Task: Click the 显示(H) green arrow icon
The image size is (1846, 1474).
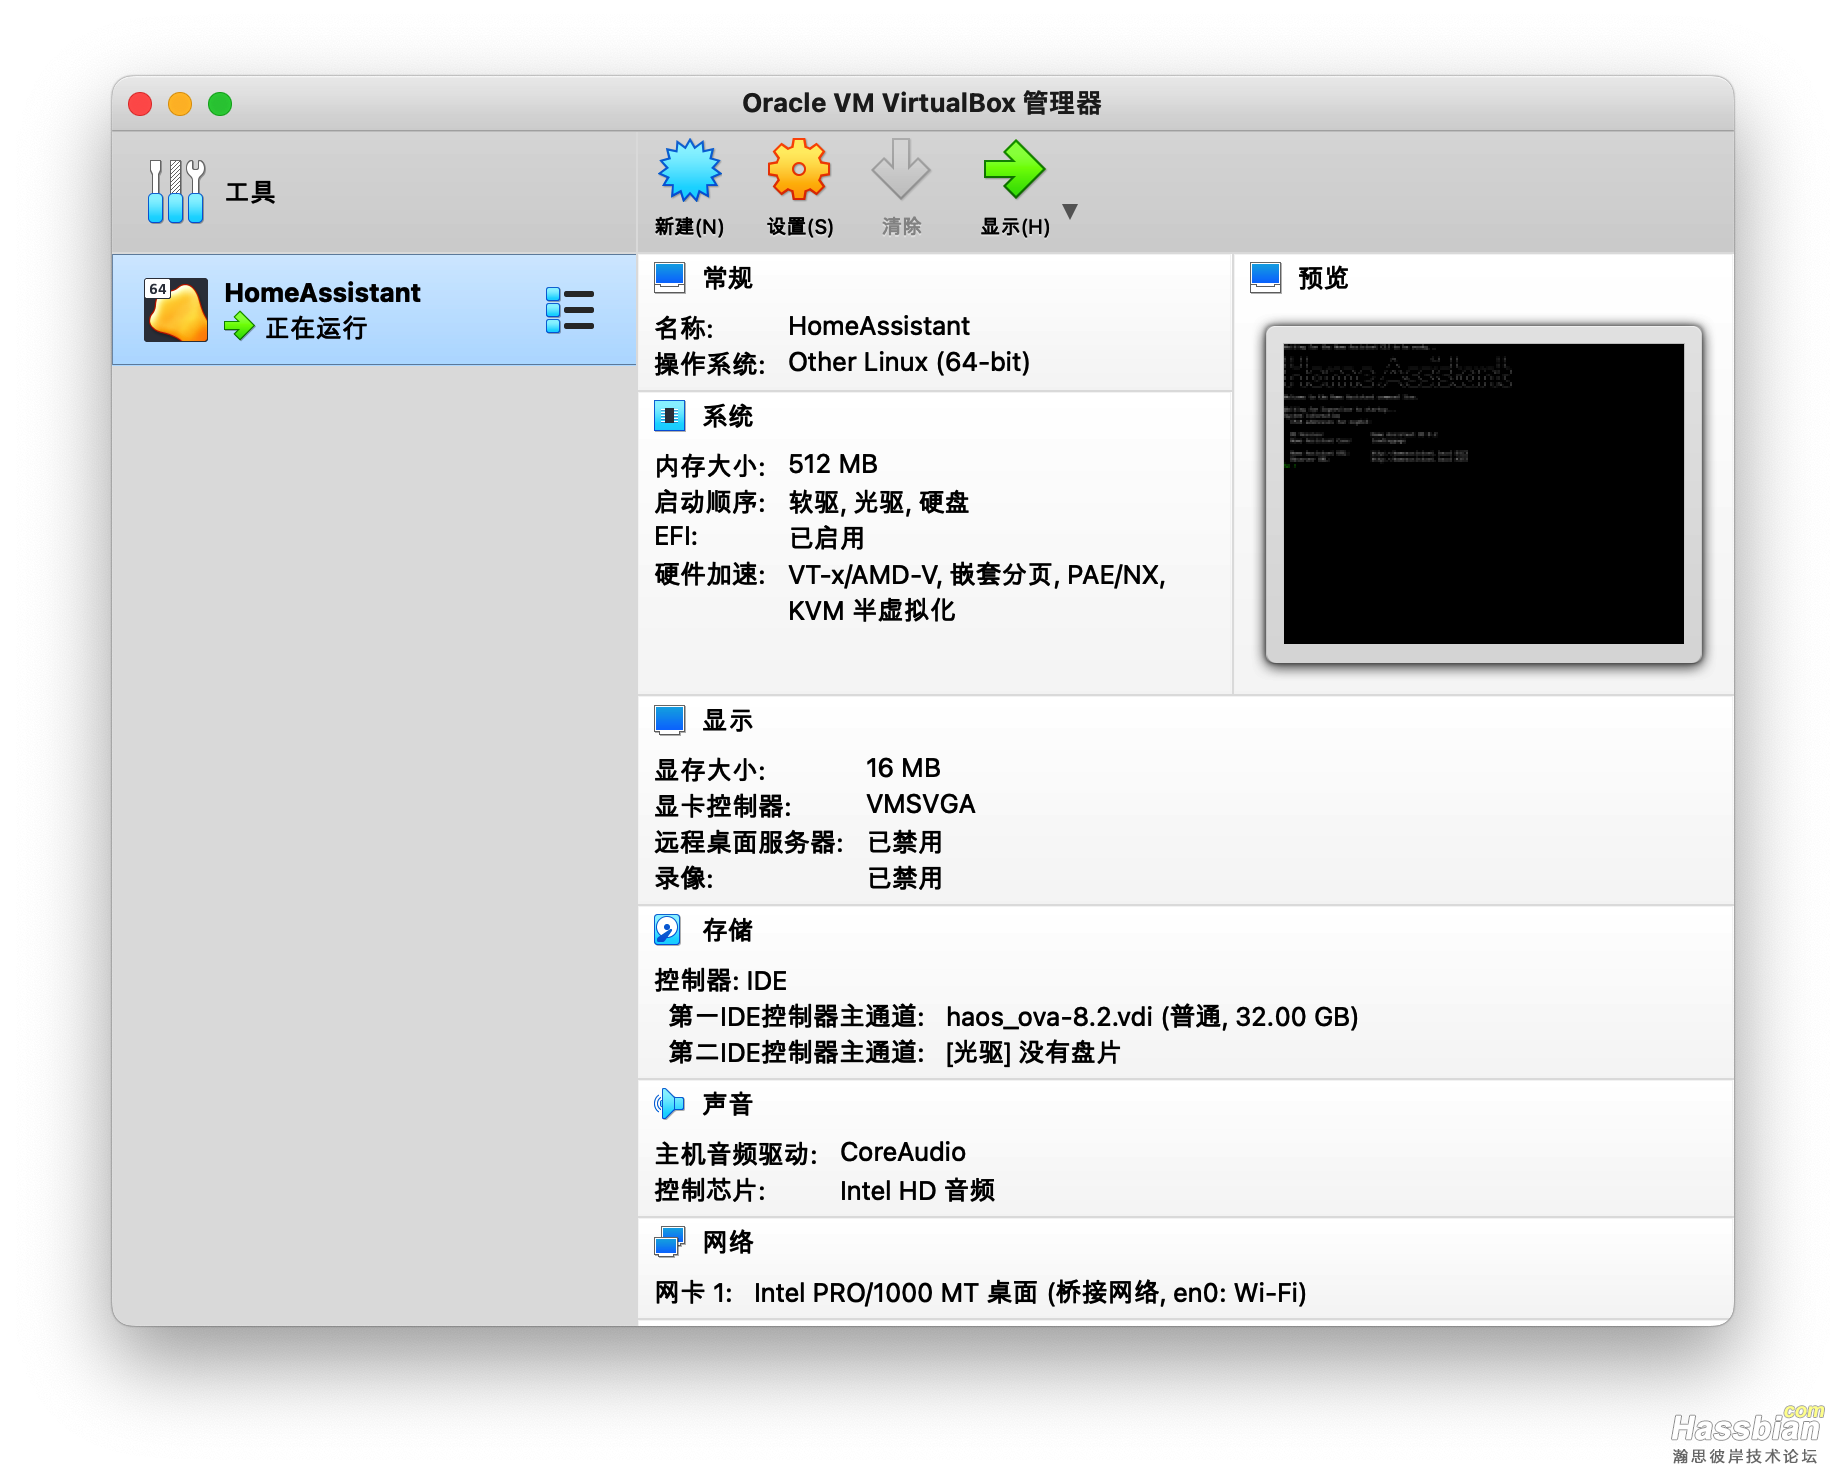Action: coord(1014,169)
